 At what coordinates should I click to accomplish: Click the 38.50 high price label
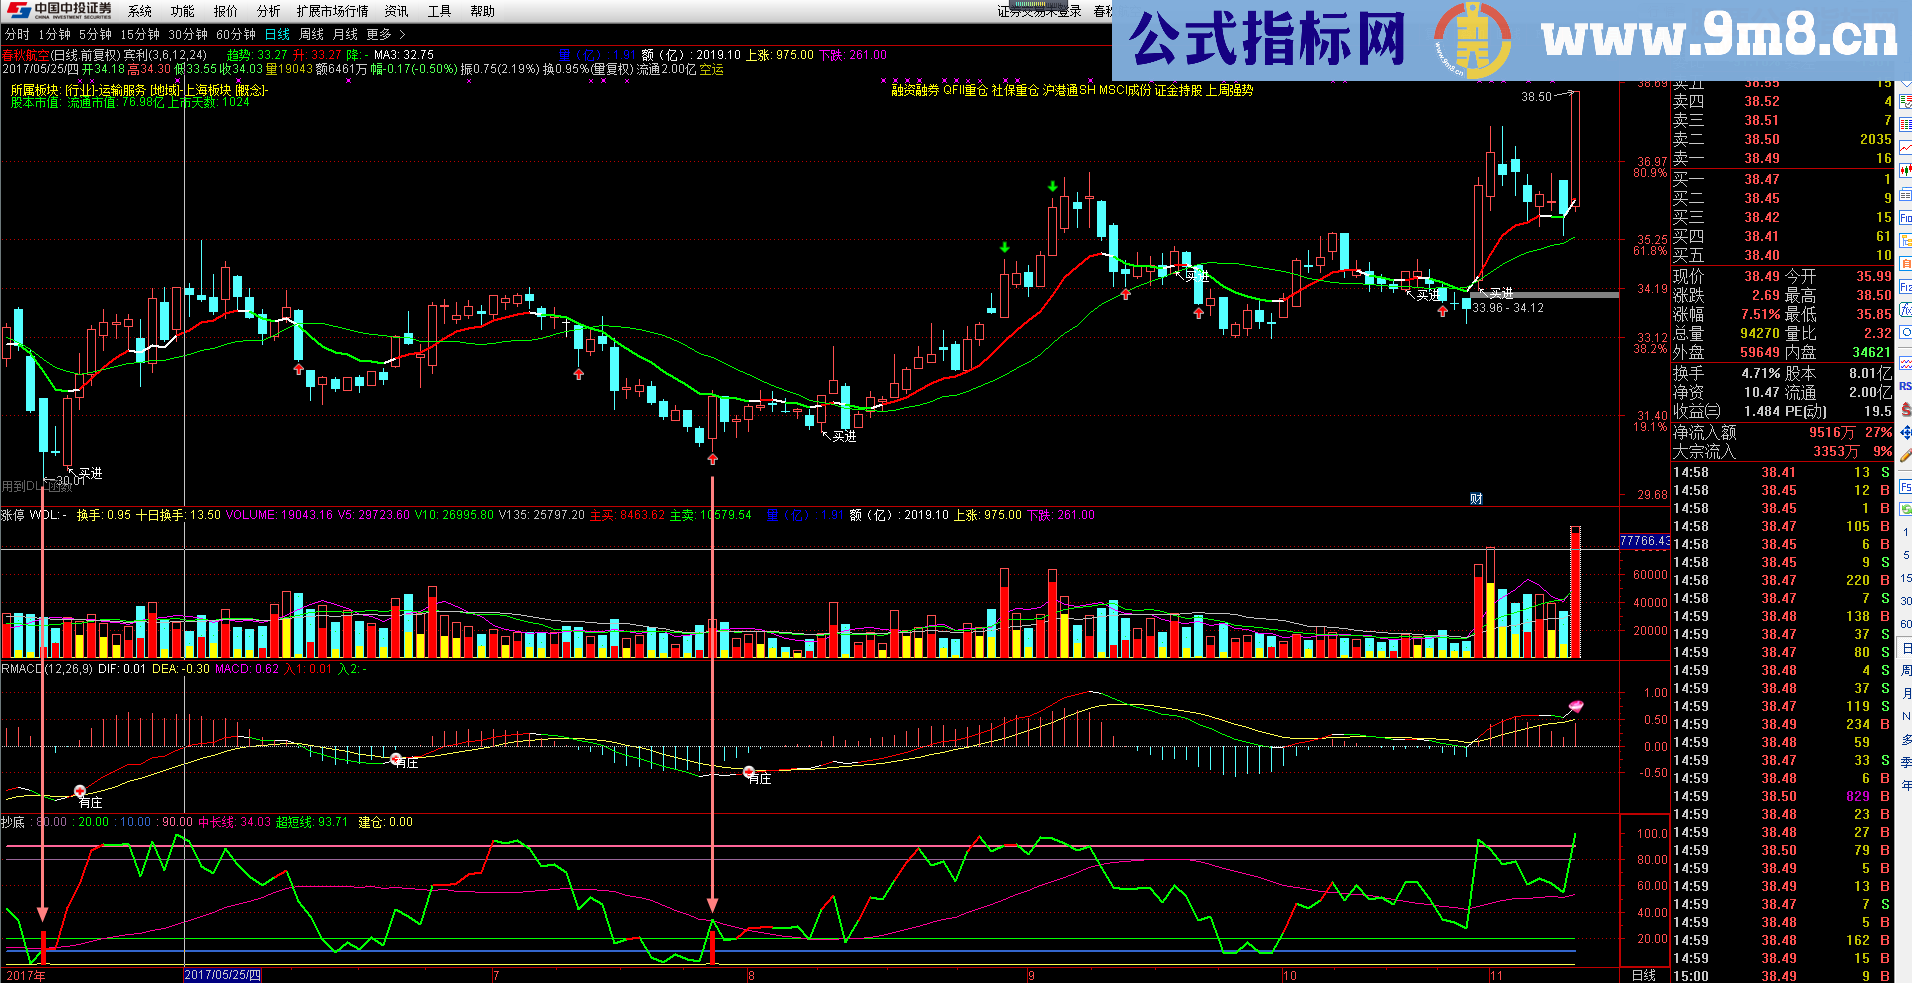pyautogui.click(x=1536, y=97)
